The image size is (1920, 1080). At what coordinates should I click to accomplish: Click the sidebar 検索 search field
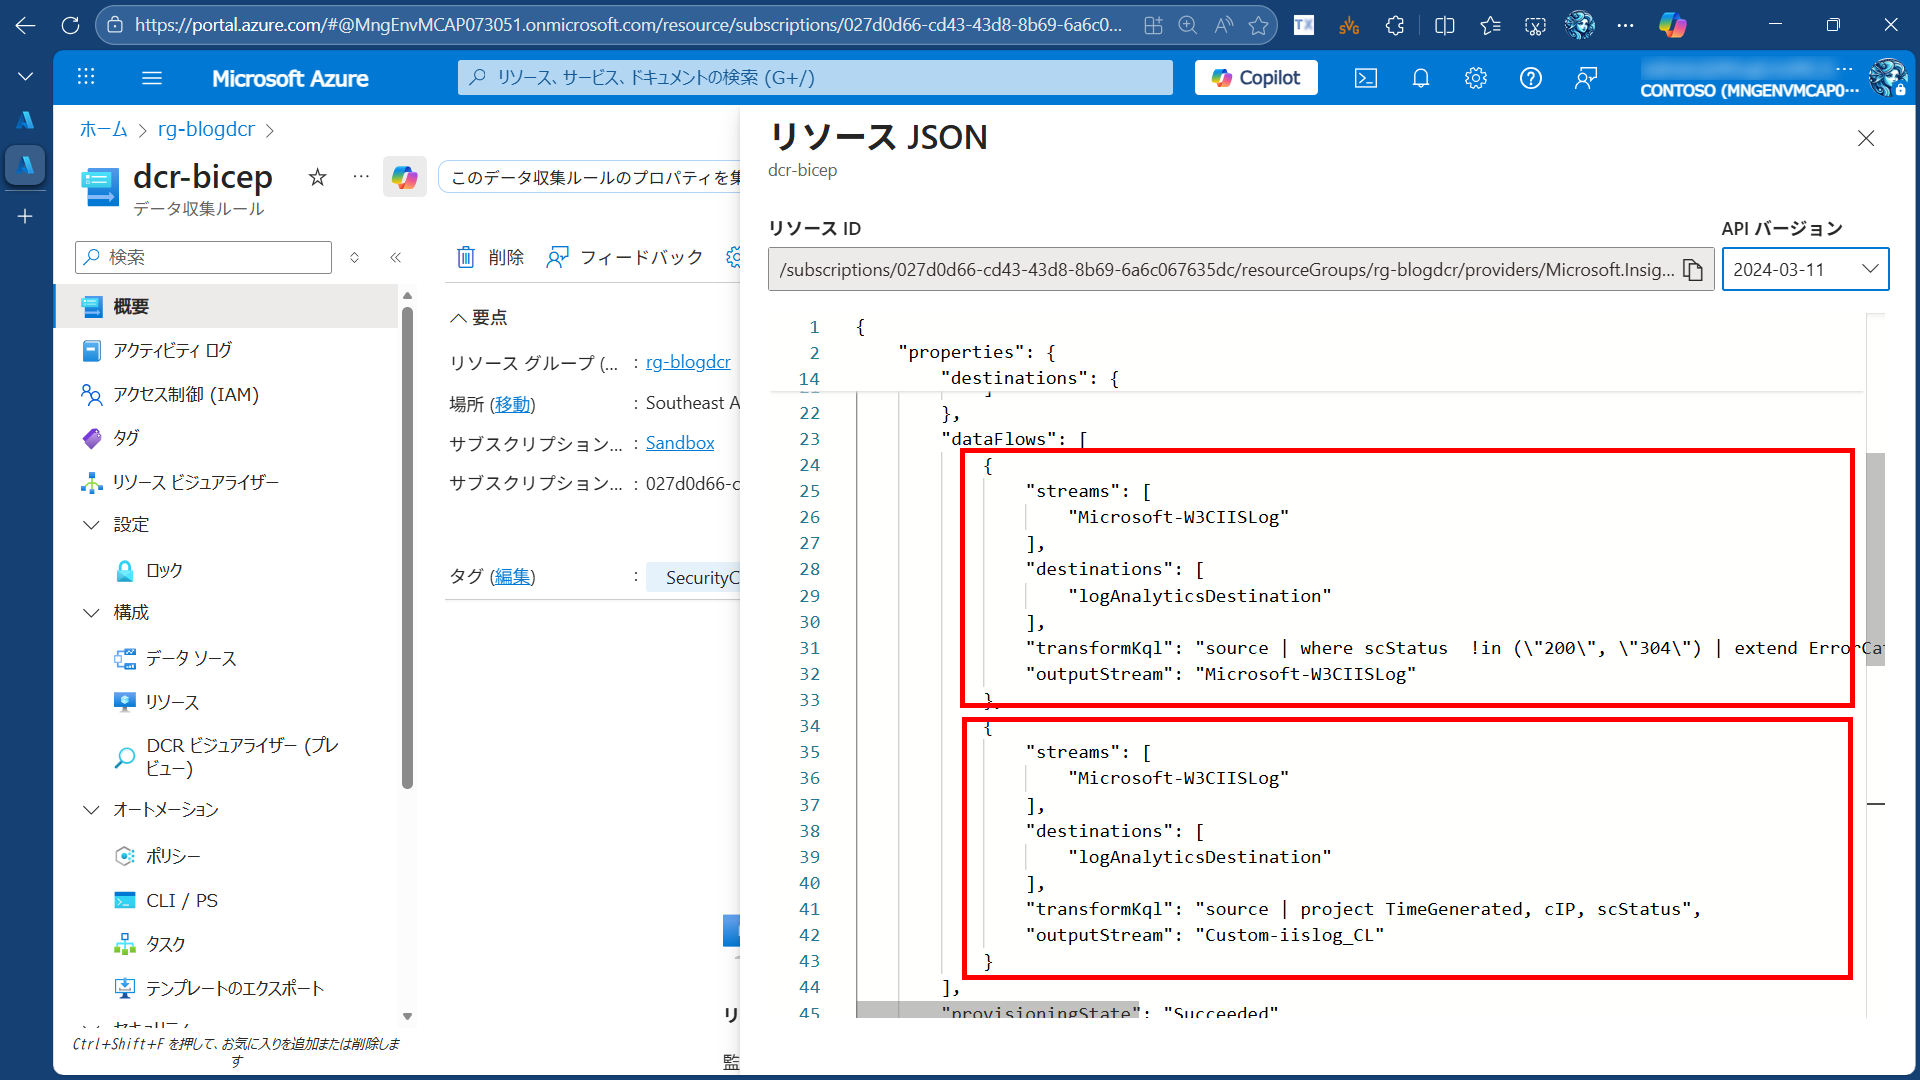click(x=204, y=257)
